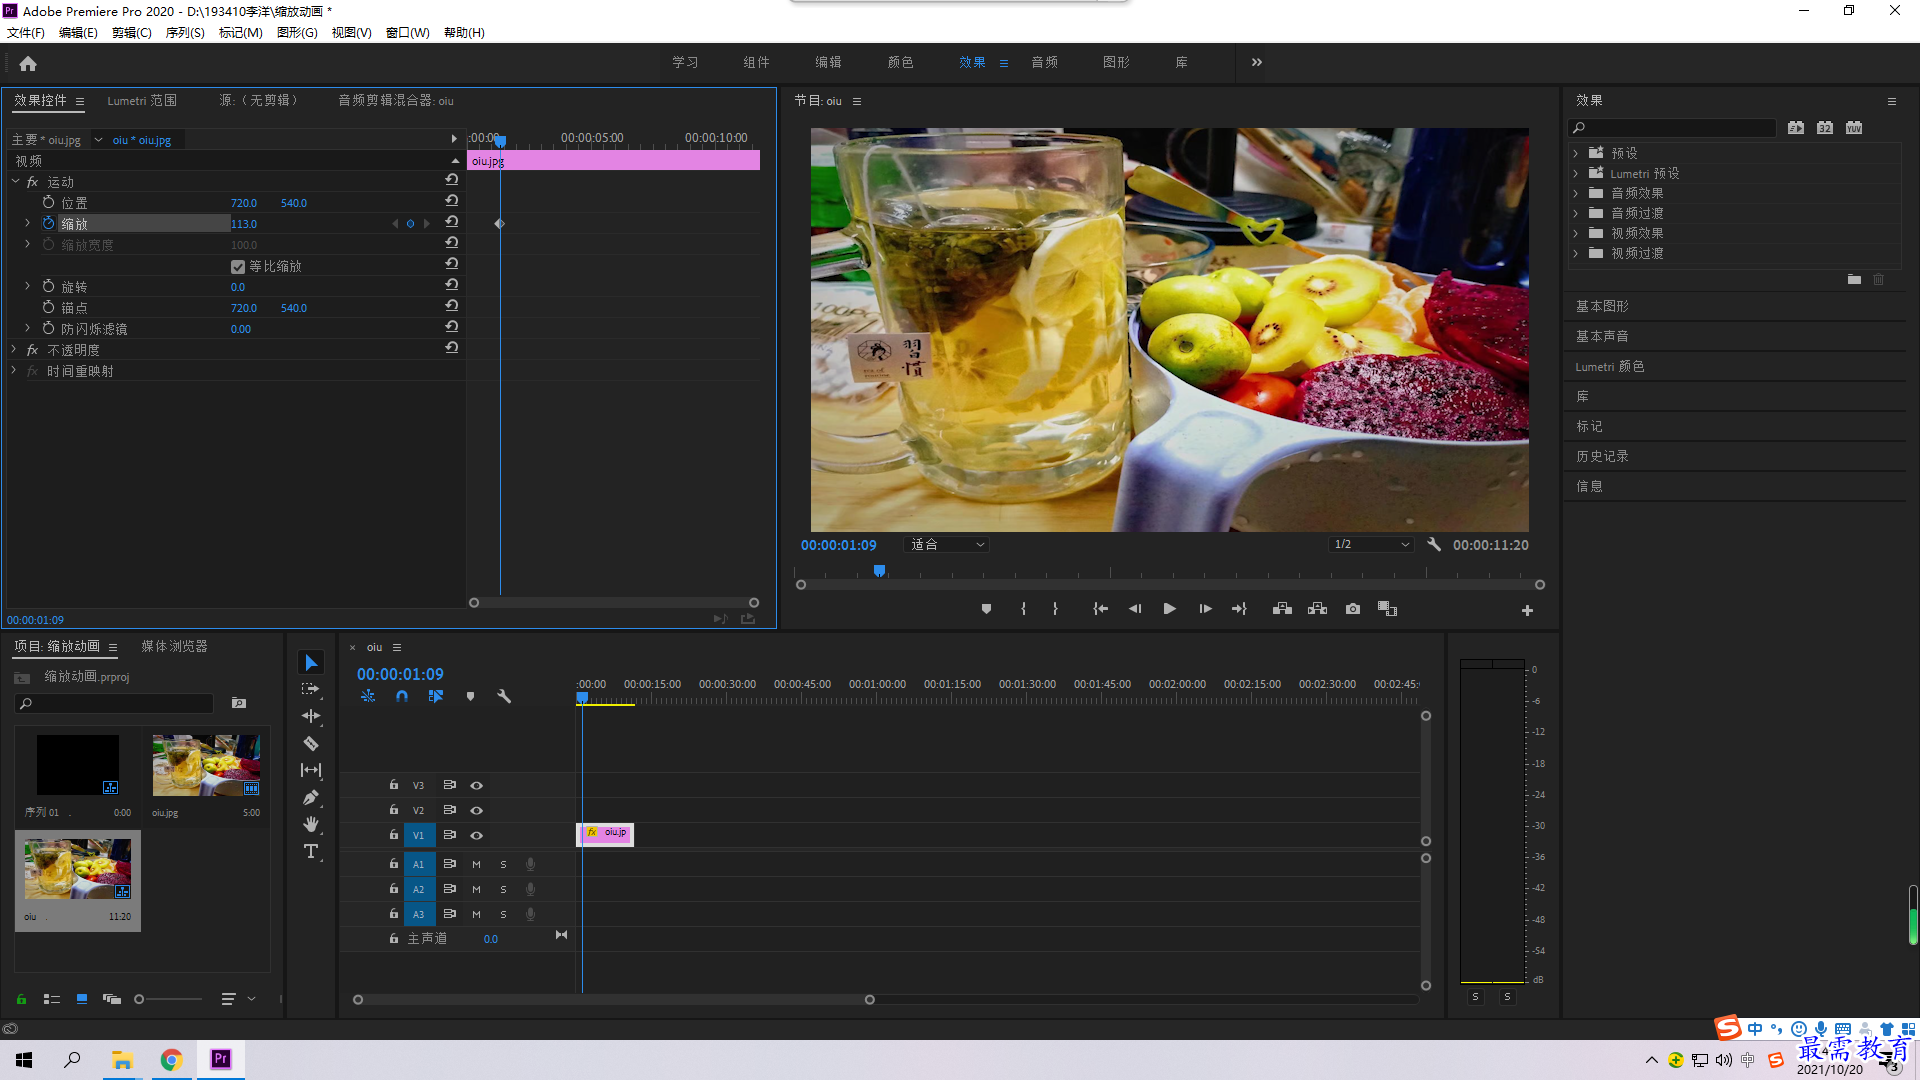Step forward one frame in program monitor

(x=1205, y=609)
